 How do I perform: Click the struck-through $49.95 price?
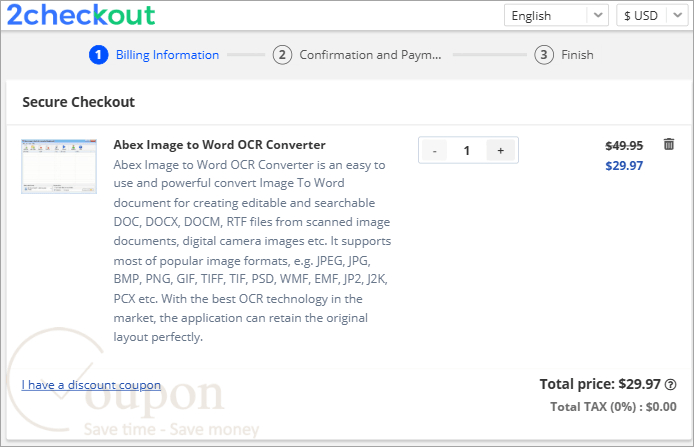tap(624, 146)
